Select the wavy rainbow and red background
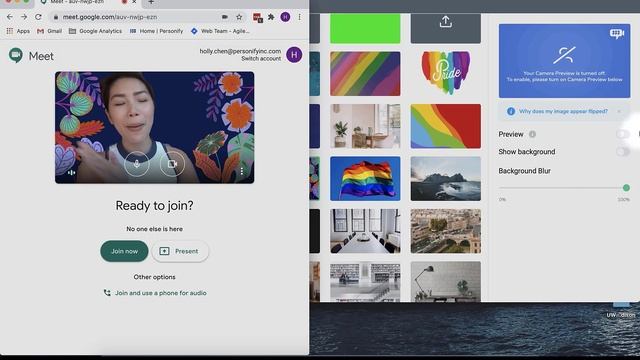The image size is (640, 360). (x=445, y=126)
